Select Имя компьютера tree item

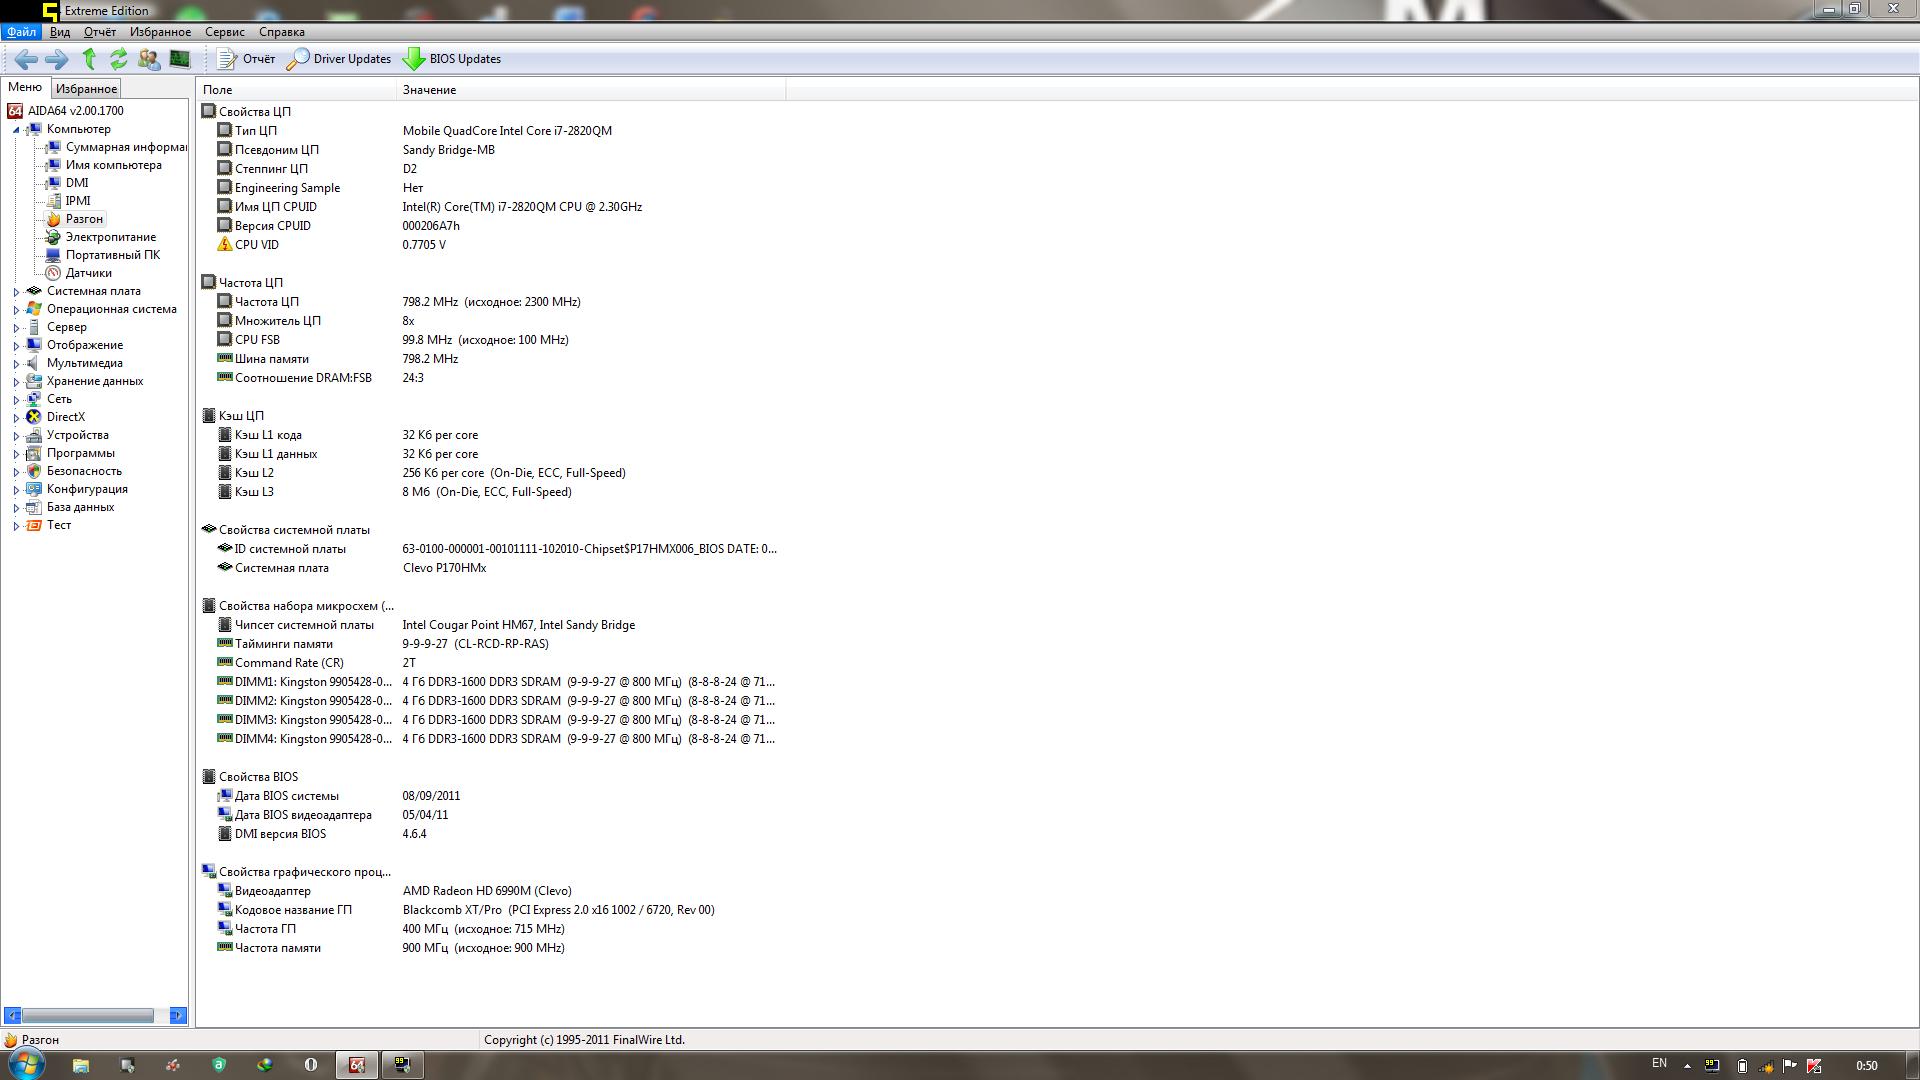click(113, 165)
